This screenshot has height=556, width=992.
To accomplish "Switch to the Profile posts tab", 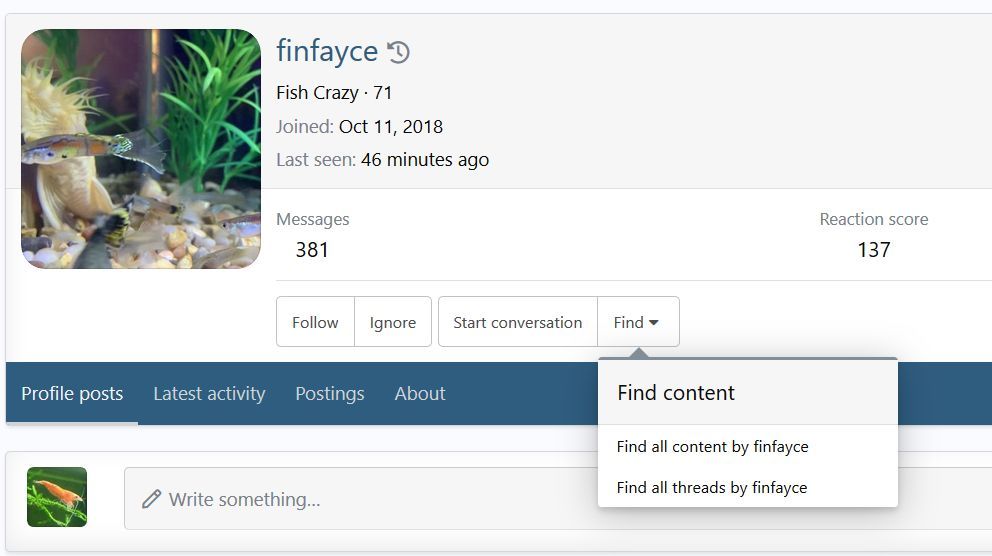I will [x=72, y=393].
